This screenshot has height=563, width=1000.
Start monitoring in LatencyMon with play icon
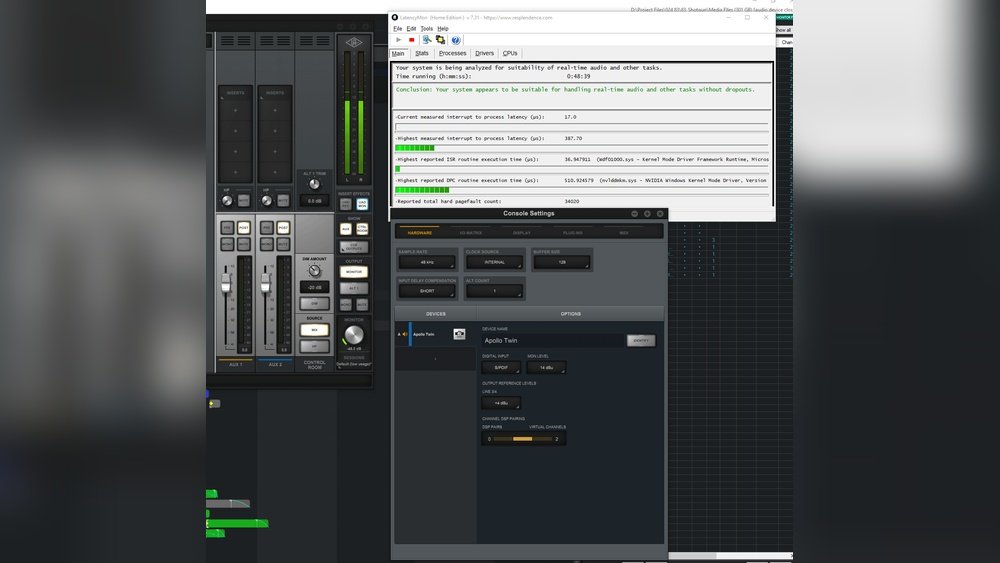click(399, 40)
